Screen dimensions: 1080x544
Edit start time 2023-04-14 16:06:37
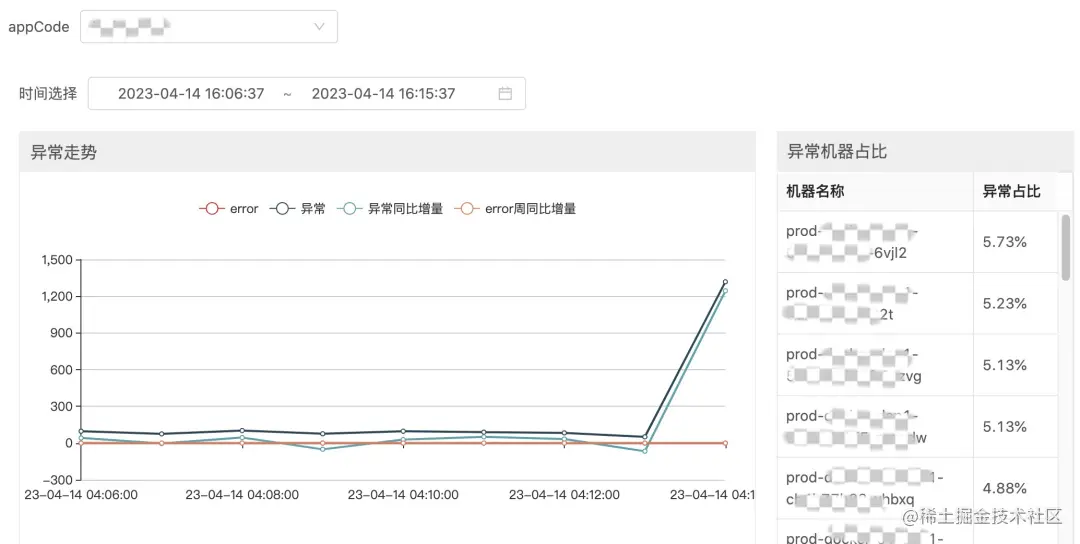[191, 94]
